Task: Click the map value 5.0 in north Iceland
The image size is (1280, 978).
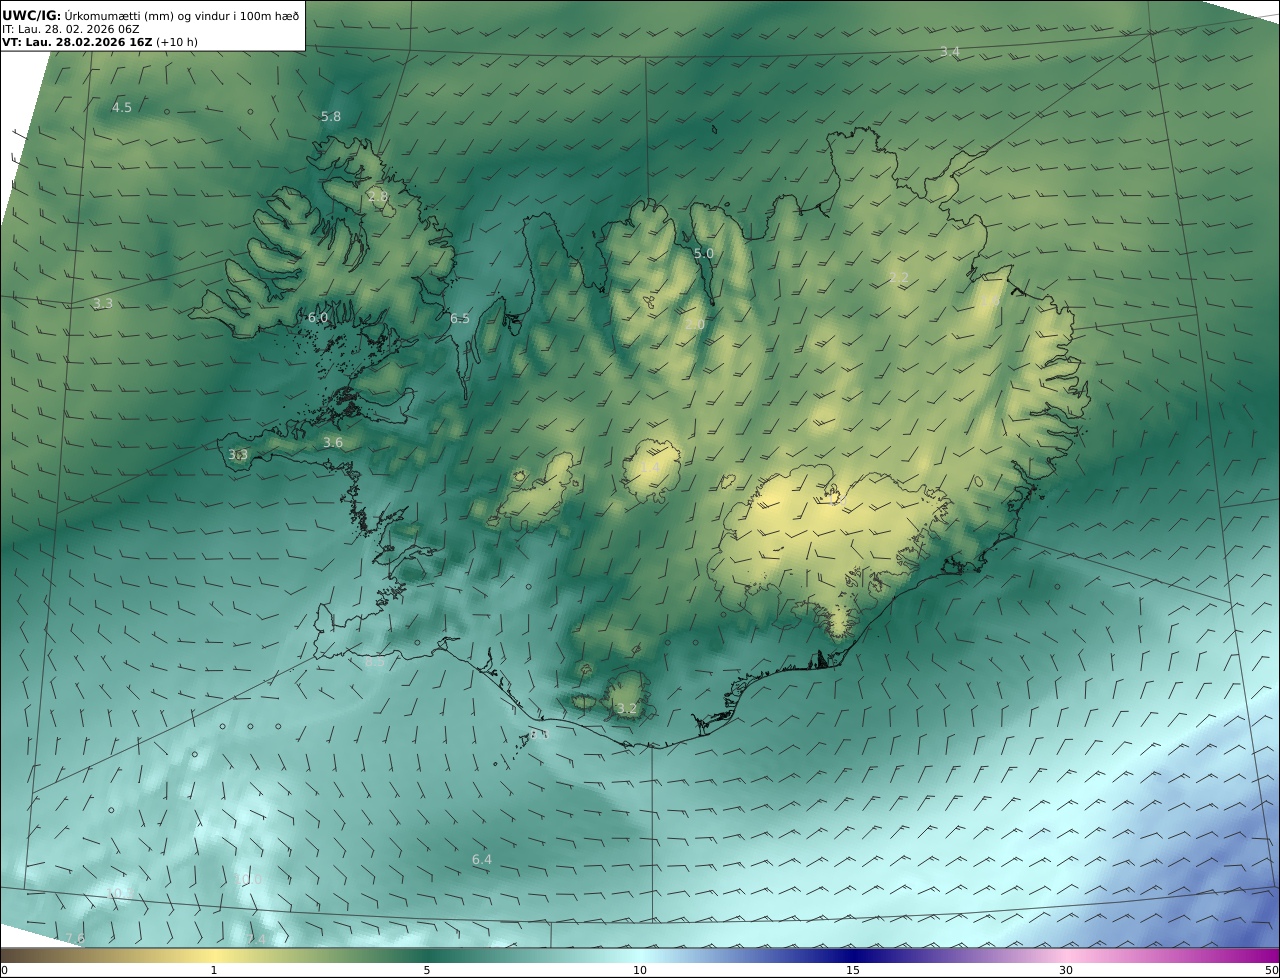Action: (704, 254)
